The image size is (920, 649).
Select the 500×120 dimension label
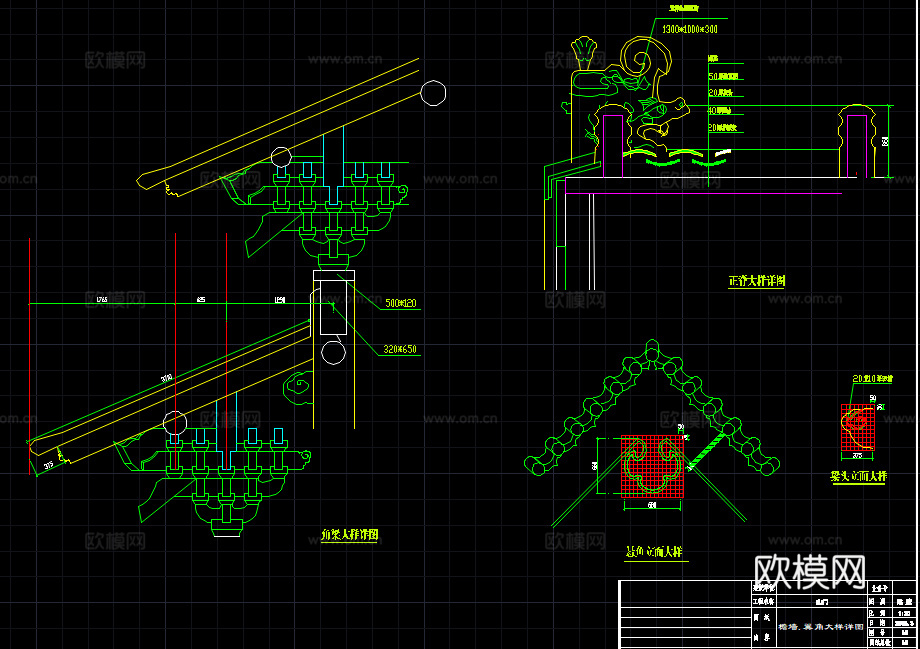coord(401,303)
